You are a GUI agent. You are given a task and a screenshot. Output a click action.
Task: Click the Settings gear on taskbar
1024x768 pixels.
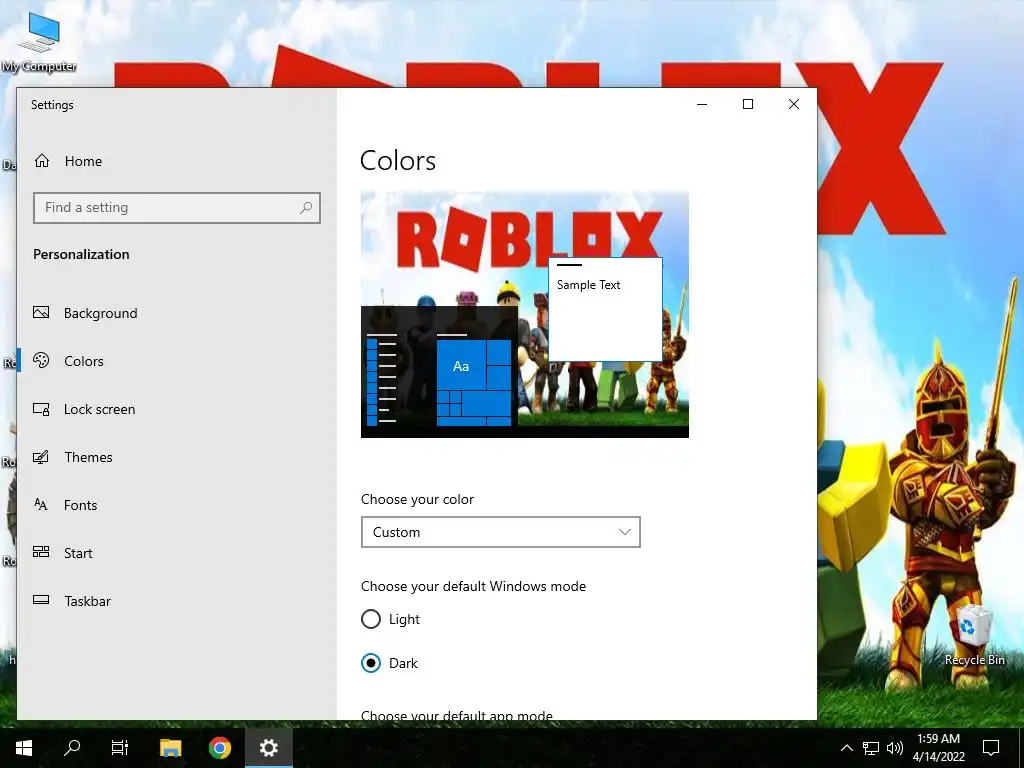268,748
